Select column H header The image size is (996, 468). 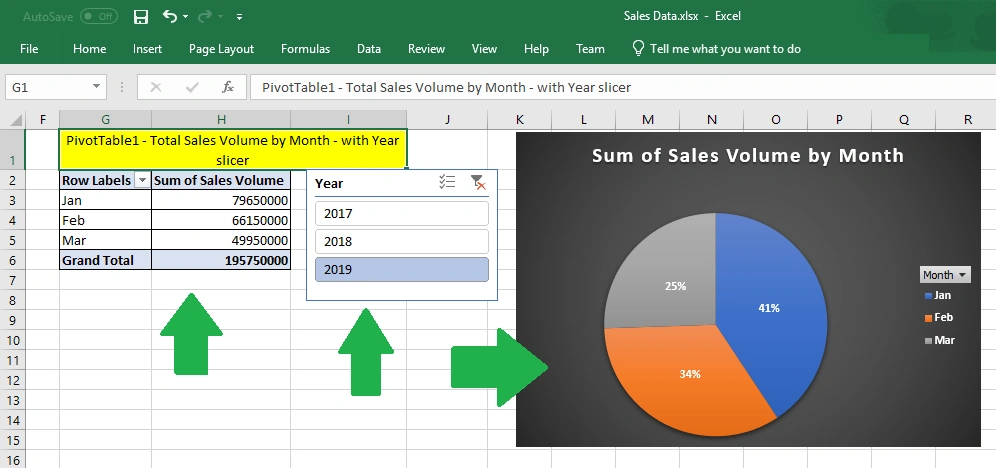(x=221, y=119)
